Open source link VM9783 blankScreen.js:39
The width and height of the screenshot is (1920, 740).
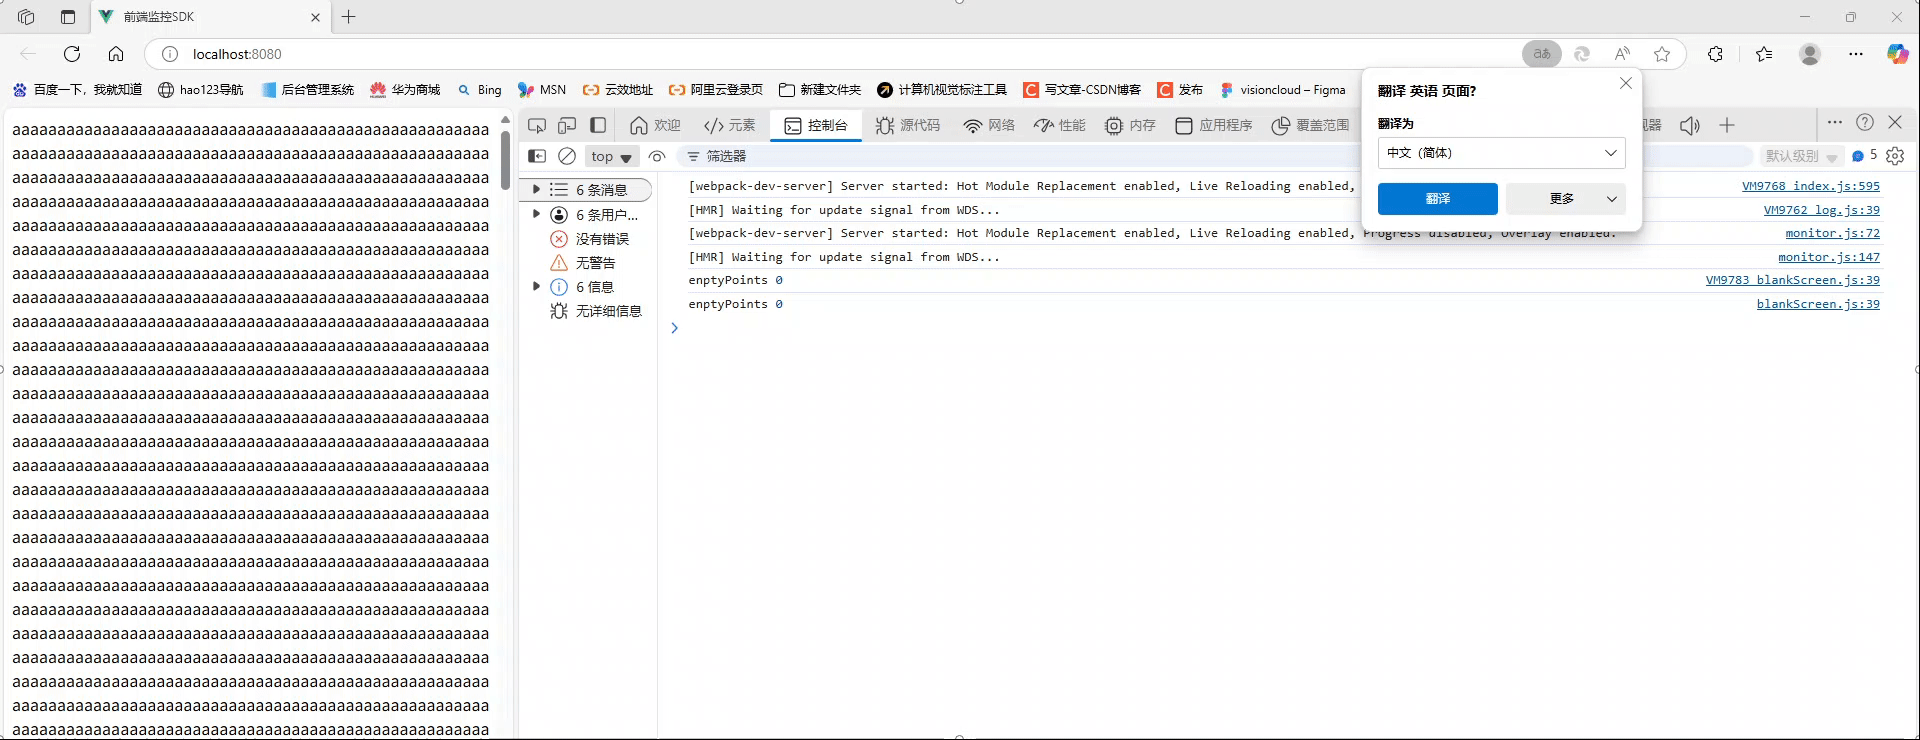[x=1792, y=280]
